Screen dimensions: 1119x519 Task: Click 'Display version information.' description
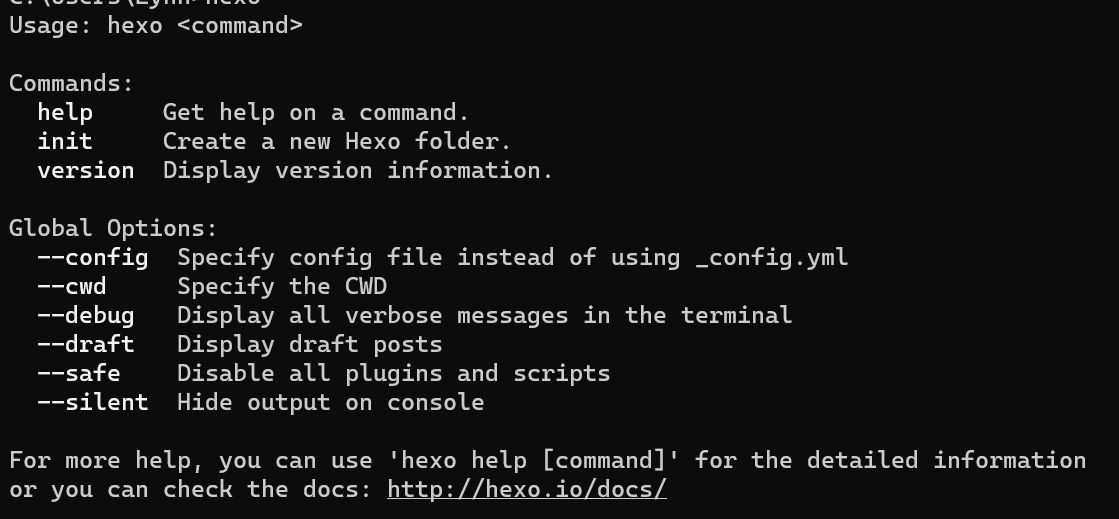(358, 171)
